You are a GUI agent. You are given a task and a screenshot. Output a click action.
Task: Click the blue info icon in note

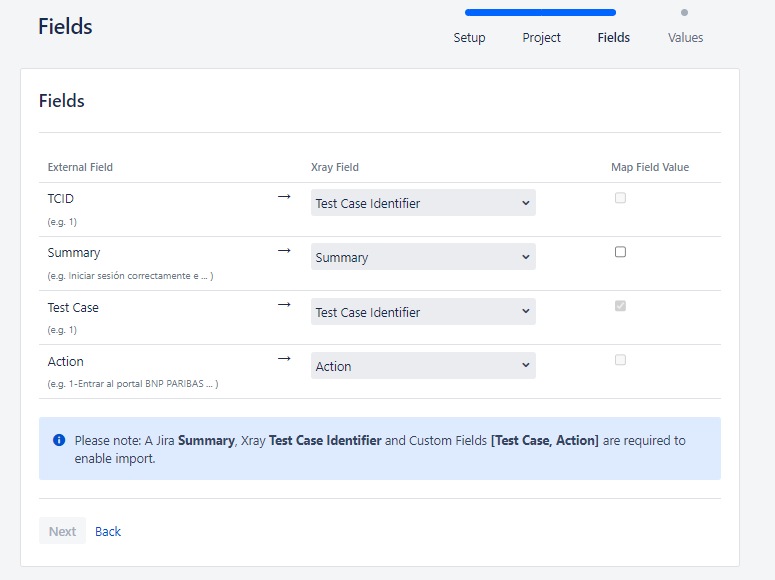tap(59, 440)
